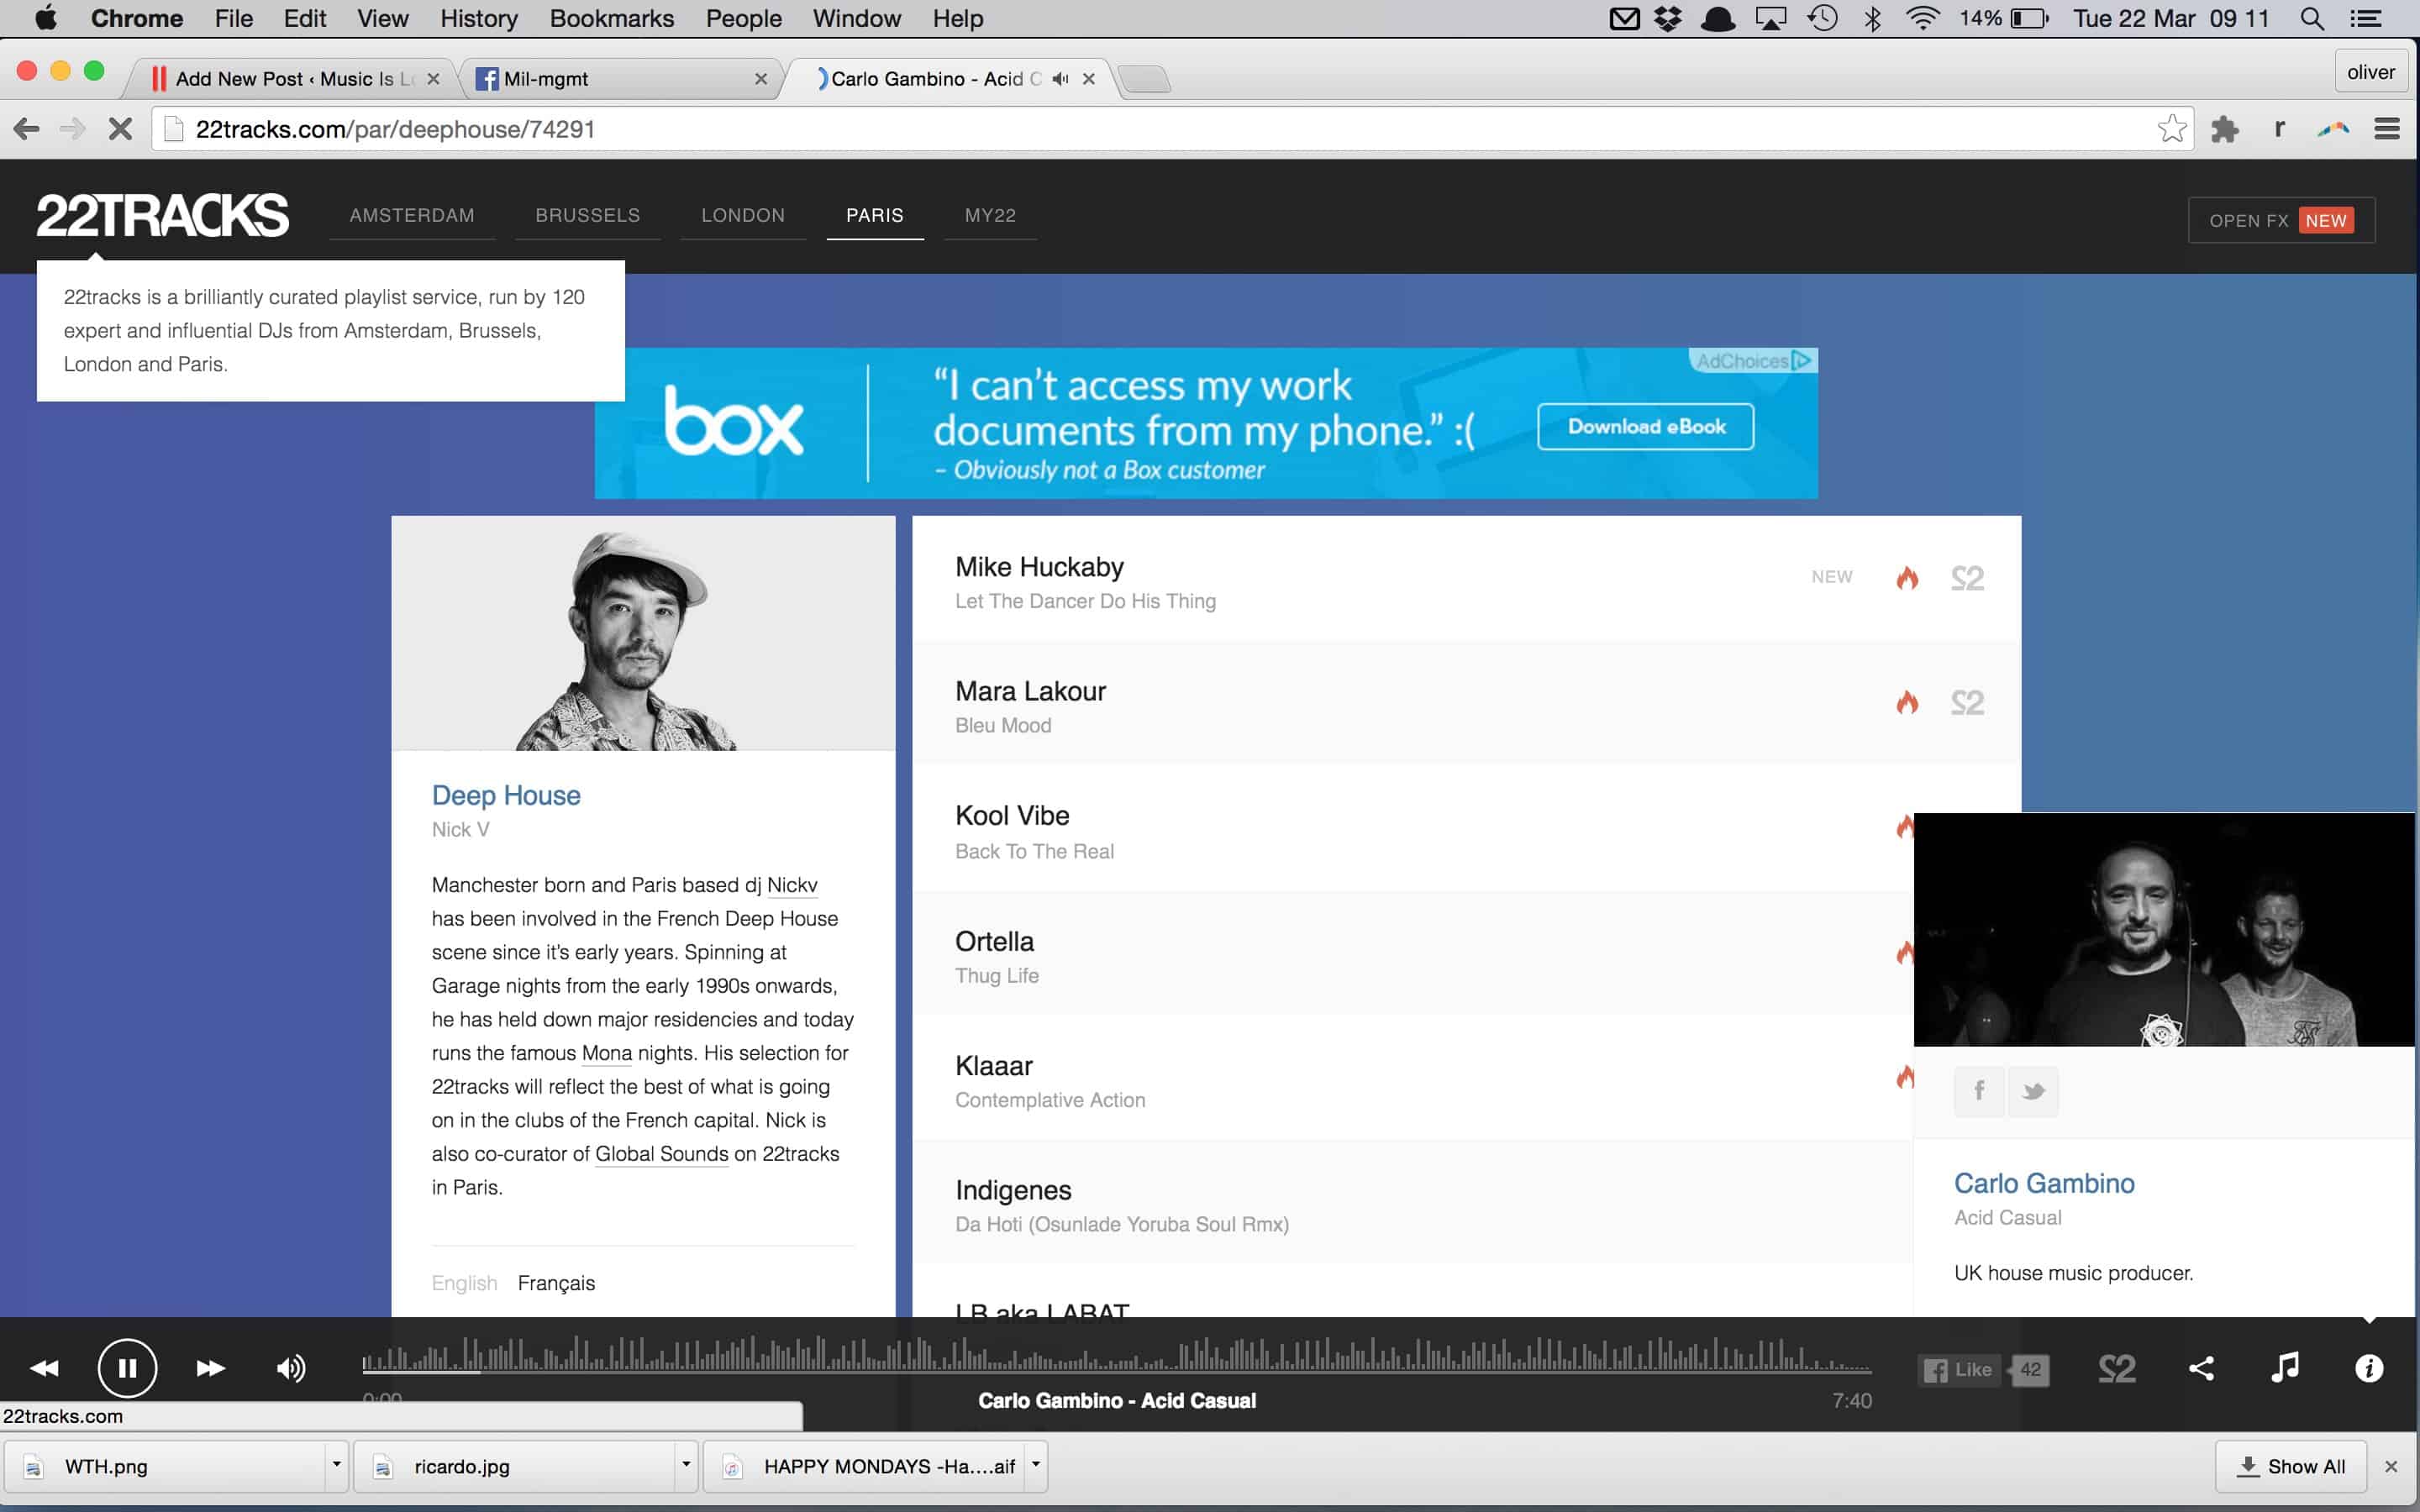Open oliver profile button
The image size is (2420, 1512).
(x=2371, y=72)
